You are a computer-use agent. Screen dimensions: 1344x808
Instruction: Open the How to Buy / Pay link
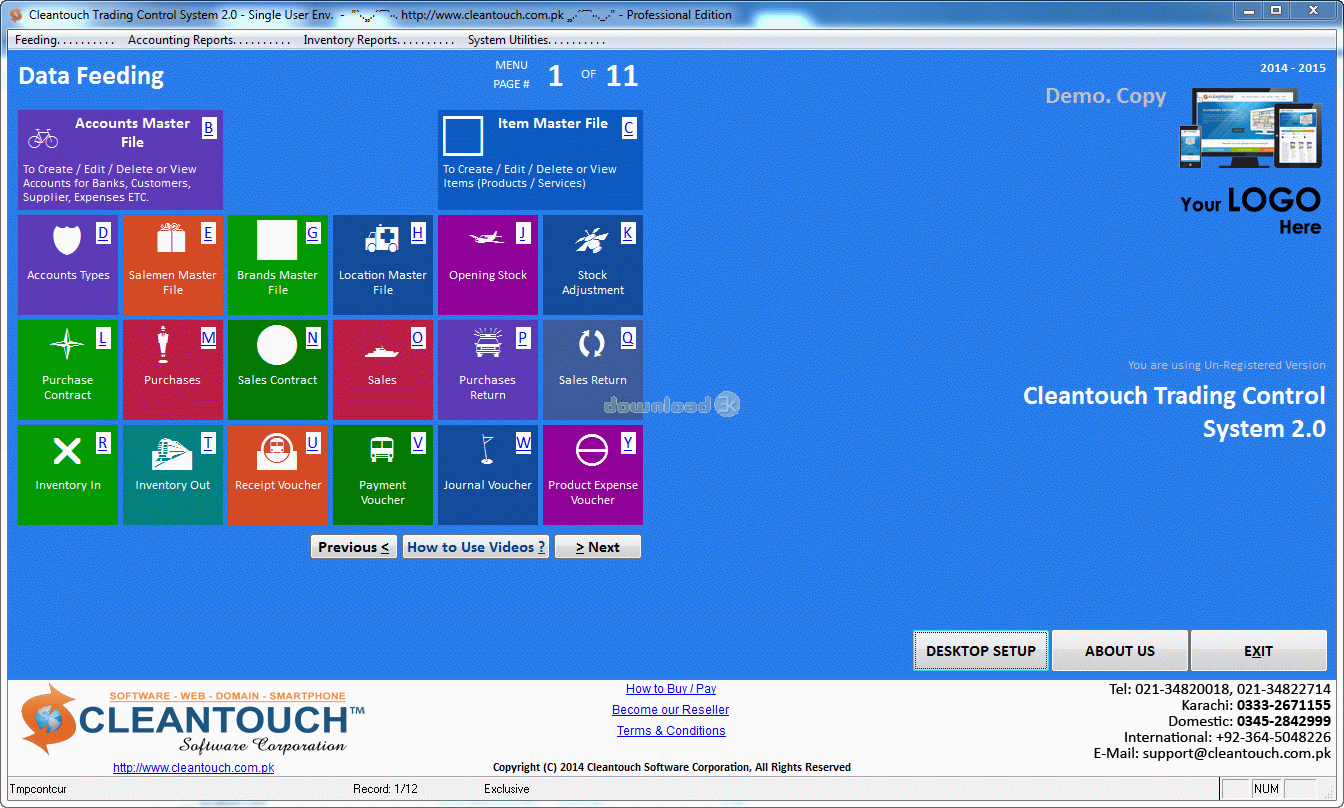(x=671, y=689)
